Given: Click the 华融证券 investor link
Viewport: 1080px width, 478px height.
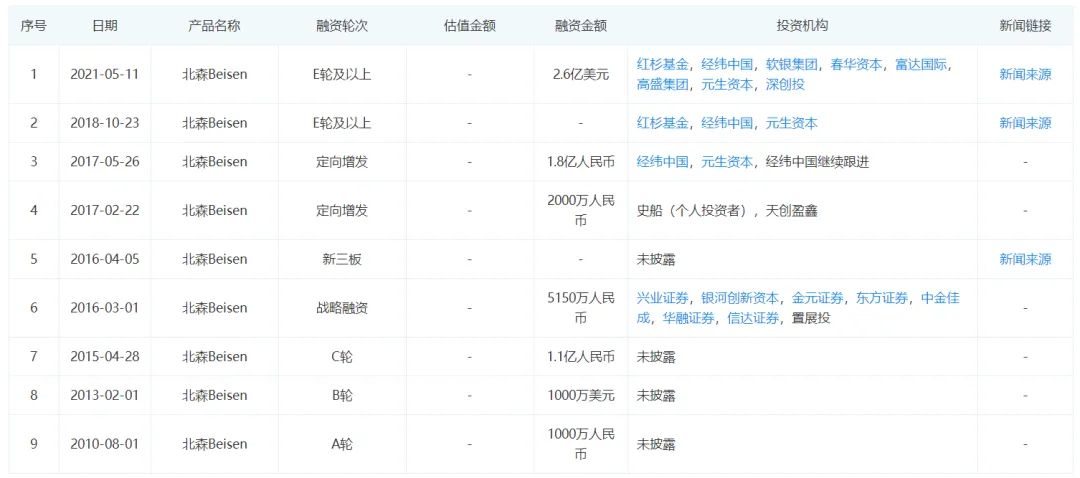Looking at the screenshot, I should (x=689, y=318).
